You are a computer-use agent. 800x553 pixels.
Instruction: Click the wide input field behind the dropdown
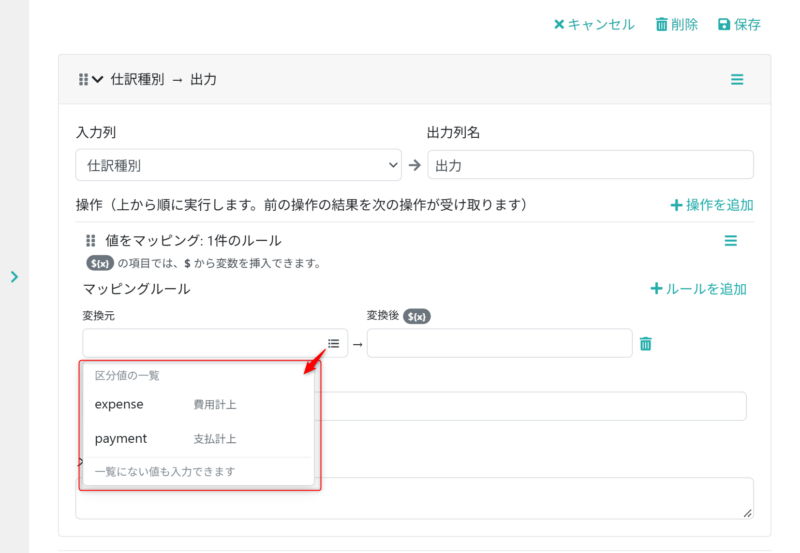click(x=531, y=406)
